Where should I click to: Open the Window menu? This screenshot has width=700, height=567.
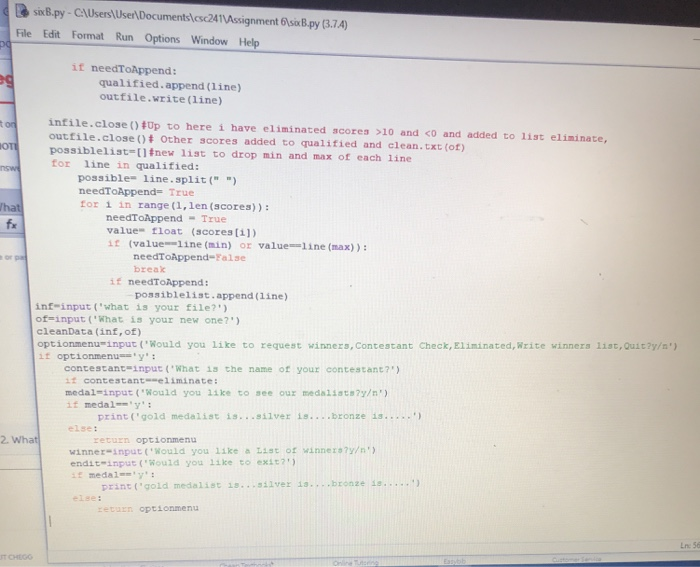pos(209,41)
